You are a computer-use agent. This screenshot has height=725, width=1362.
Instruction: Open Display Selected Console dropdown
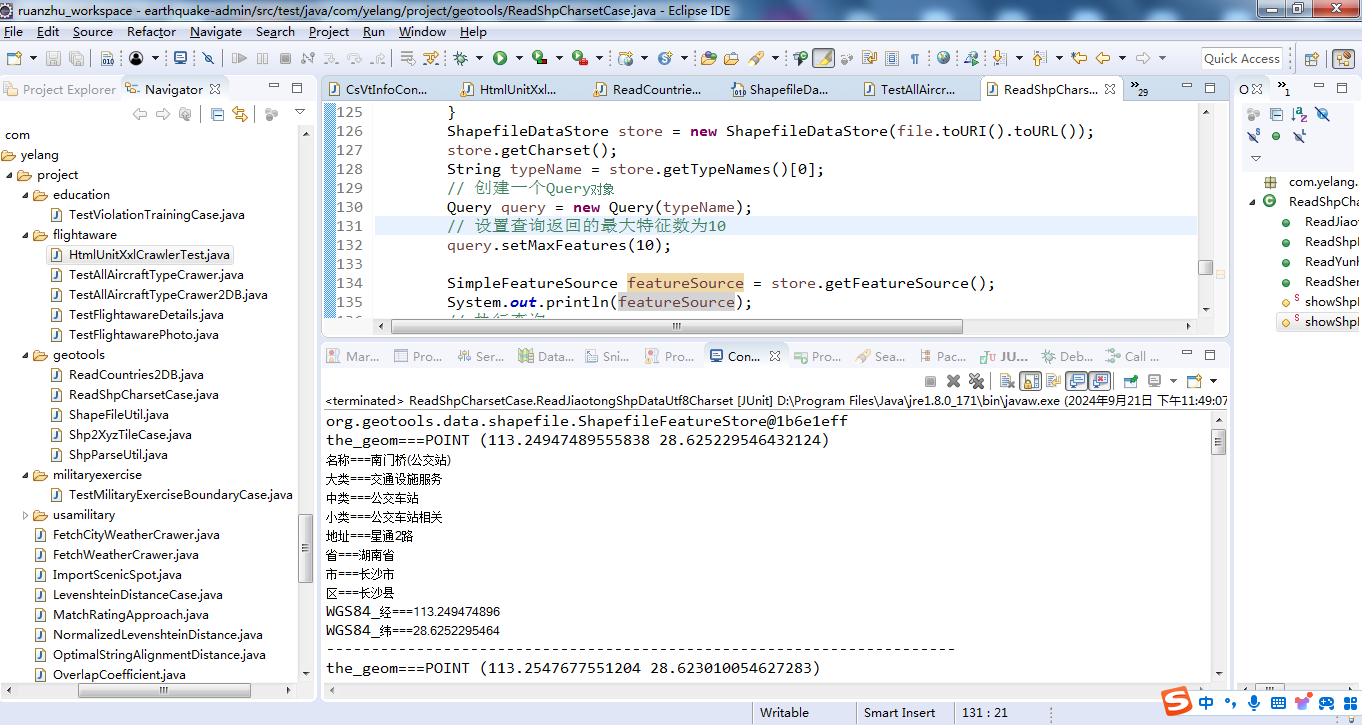tap(1173, 381)
